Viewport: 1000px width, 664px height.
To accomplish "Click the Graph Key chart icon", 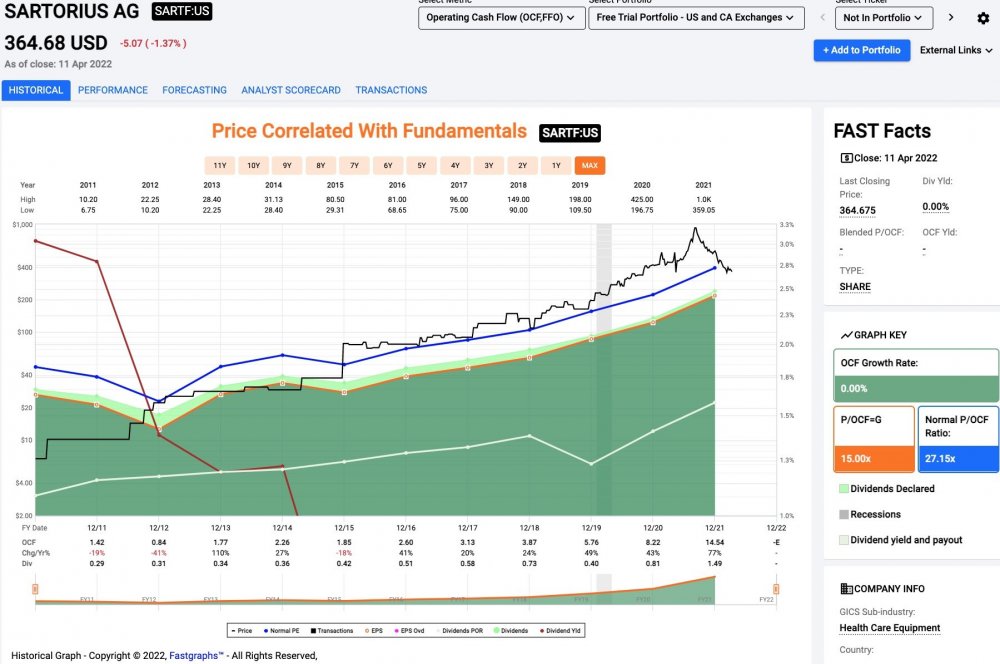I will click(846, 335).
